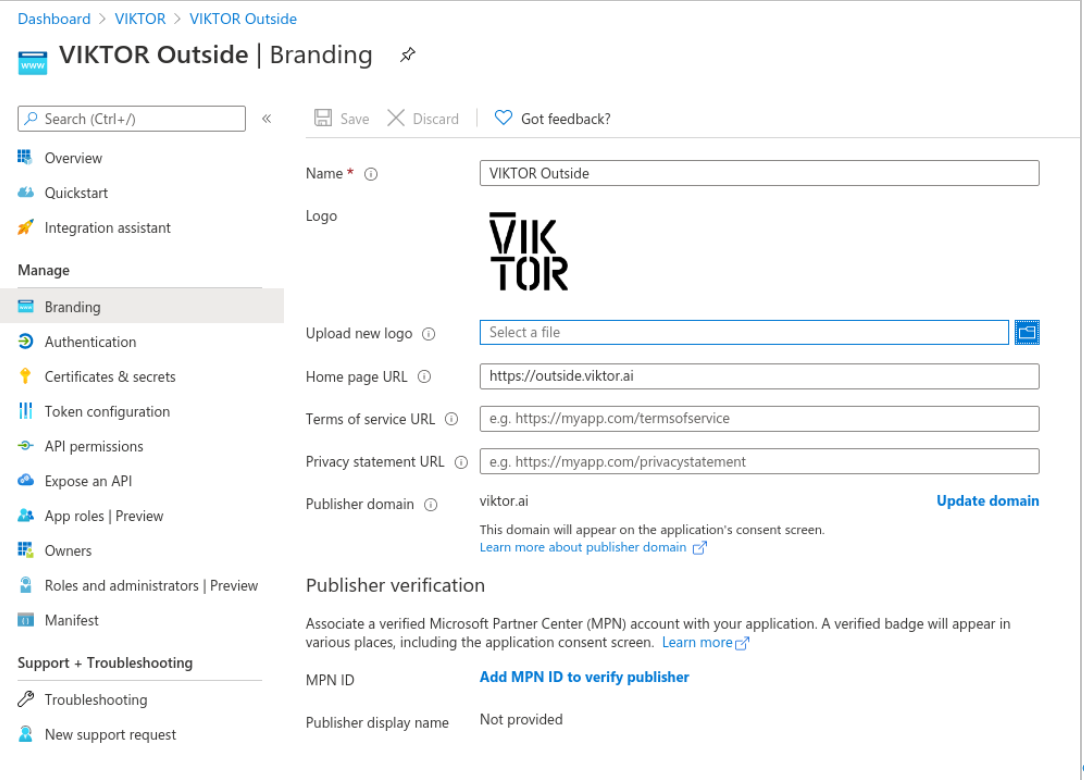Image resolution: width=1084 pixels, height=780 pixels.
Task: Click the folder browse icon for logo upload
Action: (1027, 333)
